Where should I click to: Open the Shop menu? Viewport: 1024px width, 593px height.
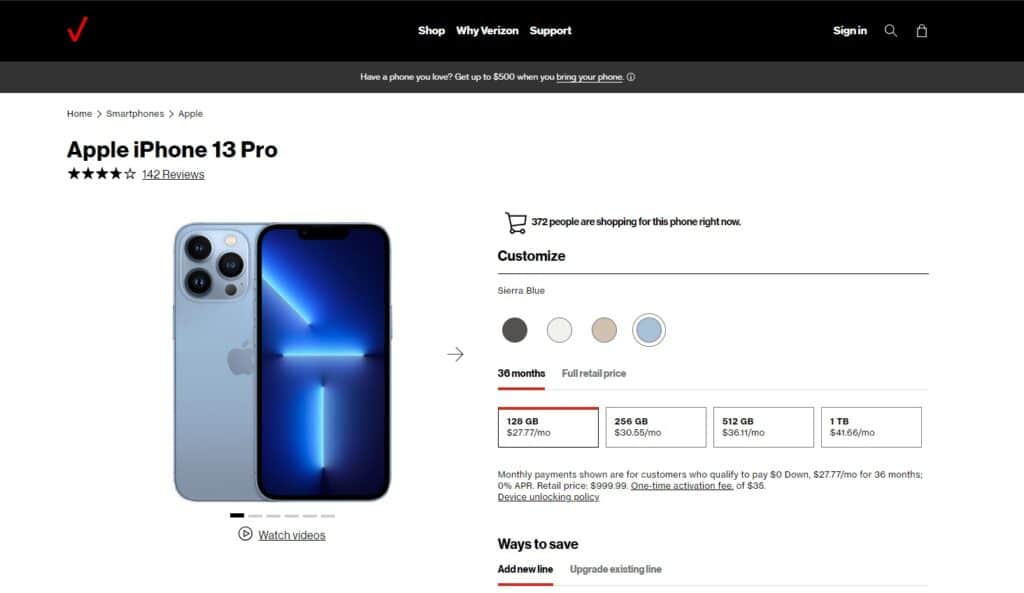431,31
